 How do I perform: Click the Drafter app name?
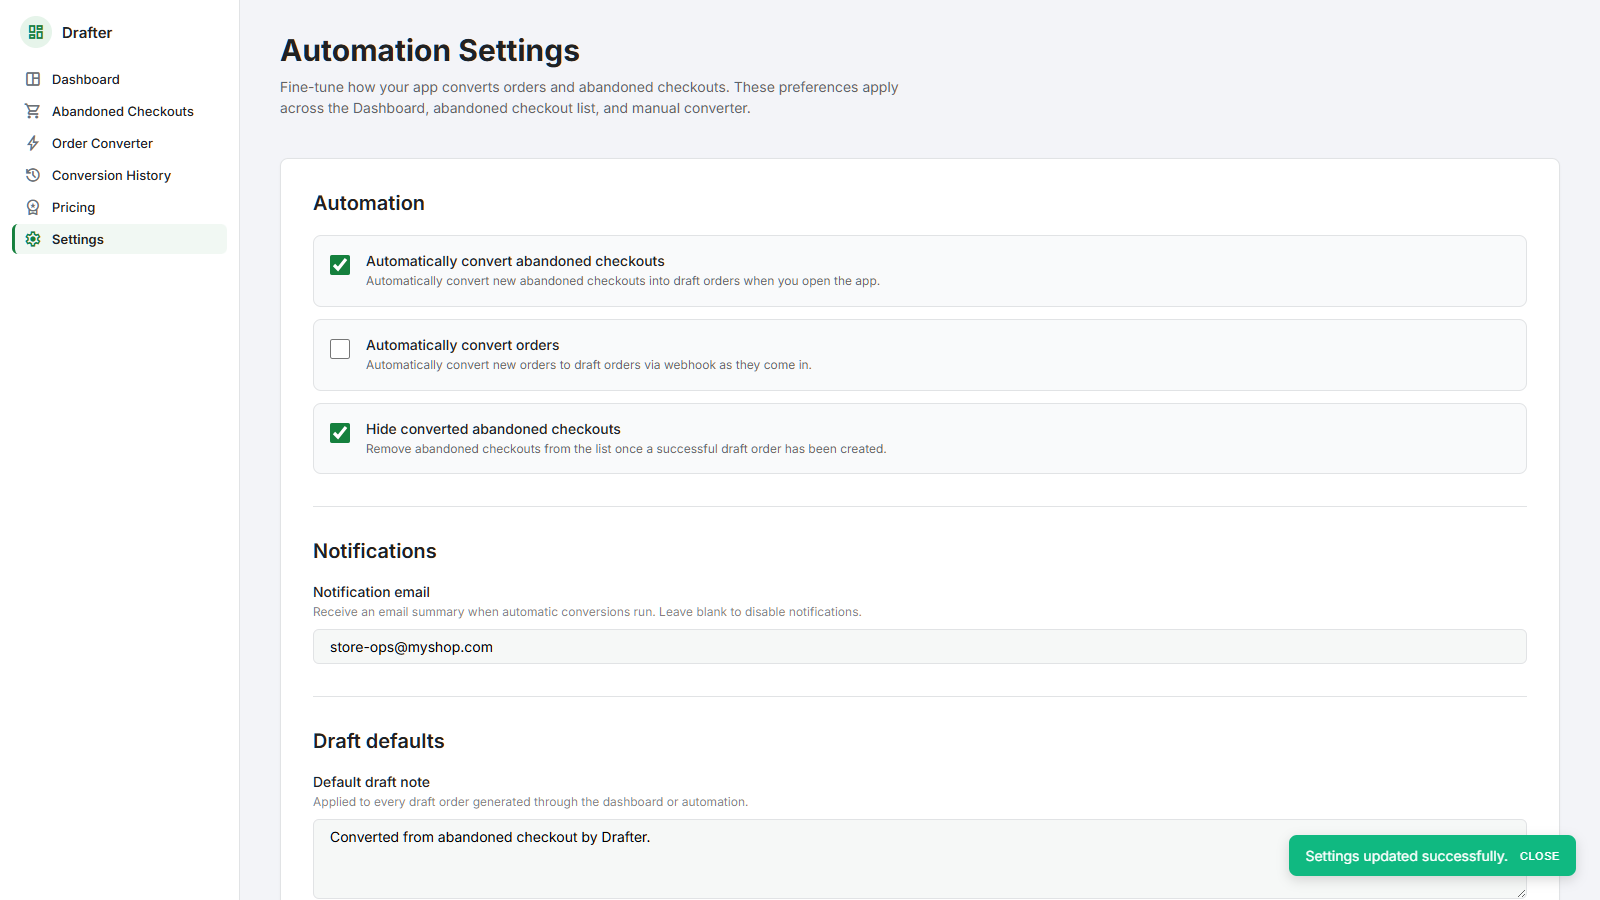[85, 32]
